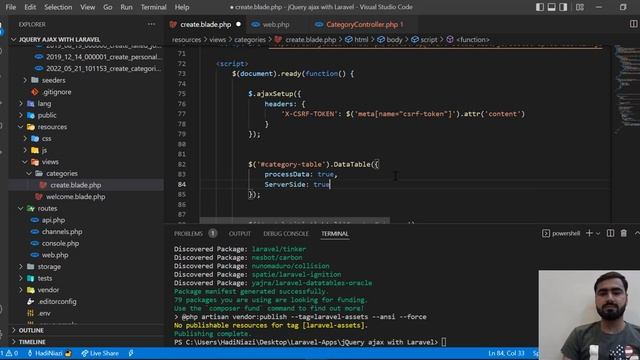Open the Run menu

point(126,7)
